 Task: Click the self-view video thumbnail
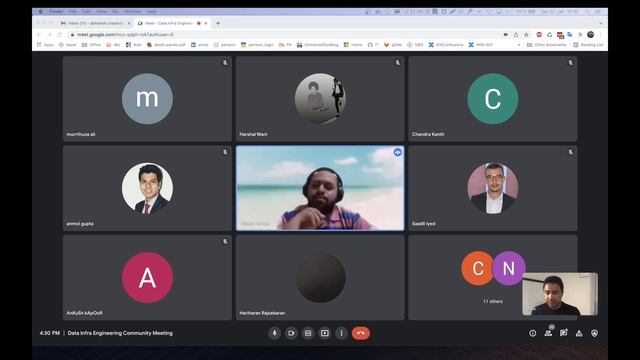(560, 294)
